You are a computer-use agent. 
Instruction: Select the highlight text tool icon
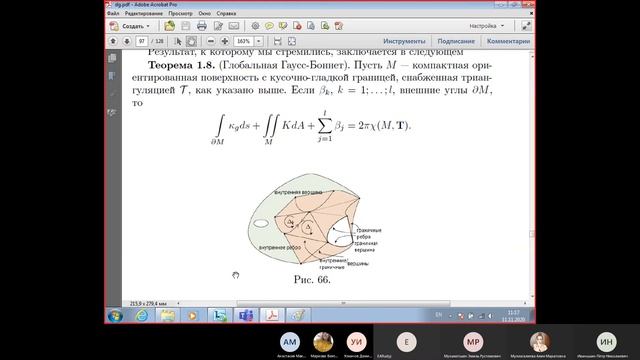click(283, 26)
